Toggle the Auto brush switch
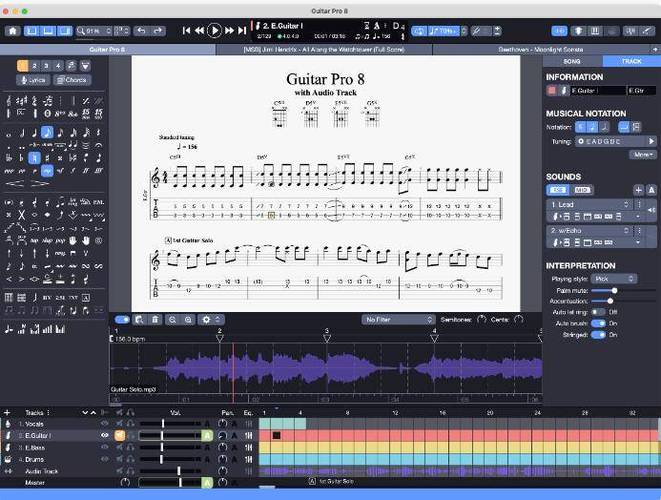The image size is (661, 500). [598, 323]
